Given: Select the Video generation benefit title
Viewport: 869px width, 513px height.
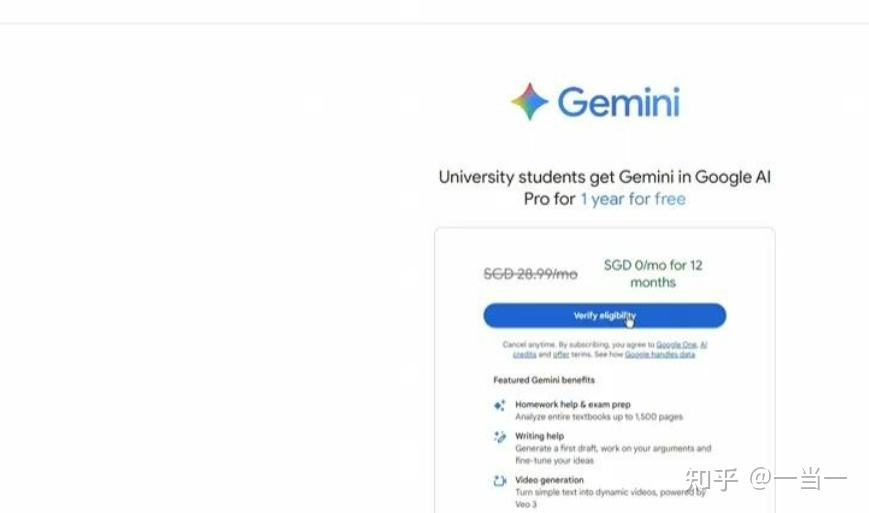Looking at the screenshot, I should pos(549,480).
